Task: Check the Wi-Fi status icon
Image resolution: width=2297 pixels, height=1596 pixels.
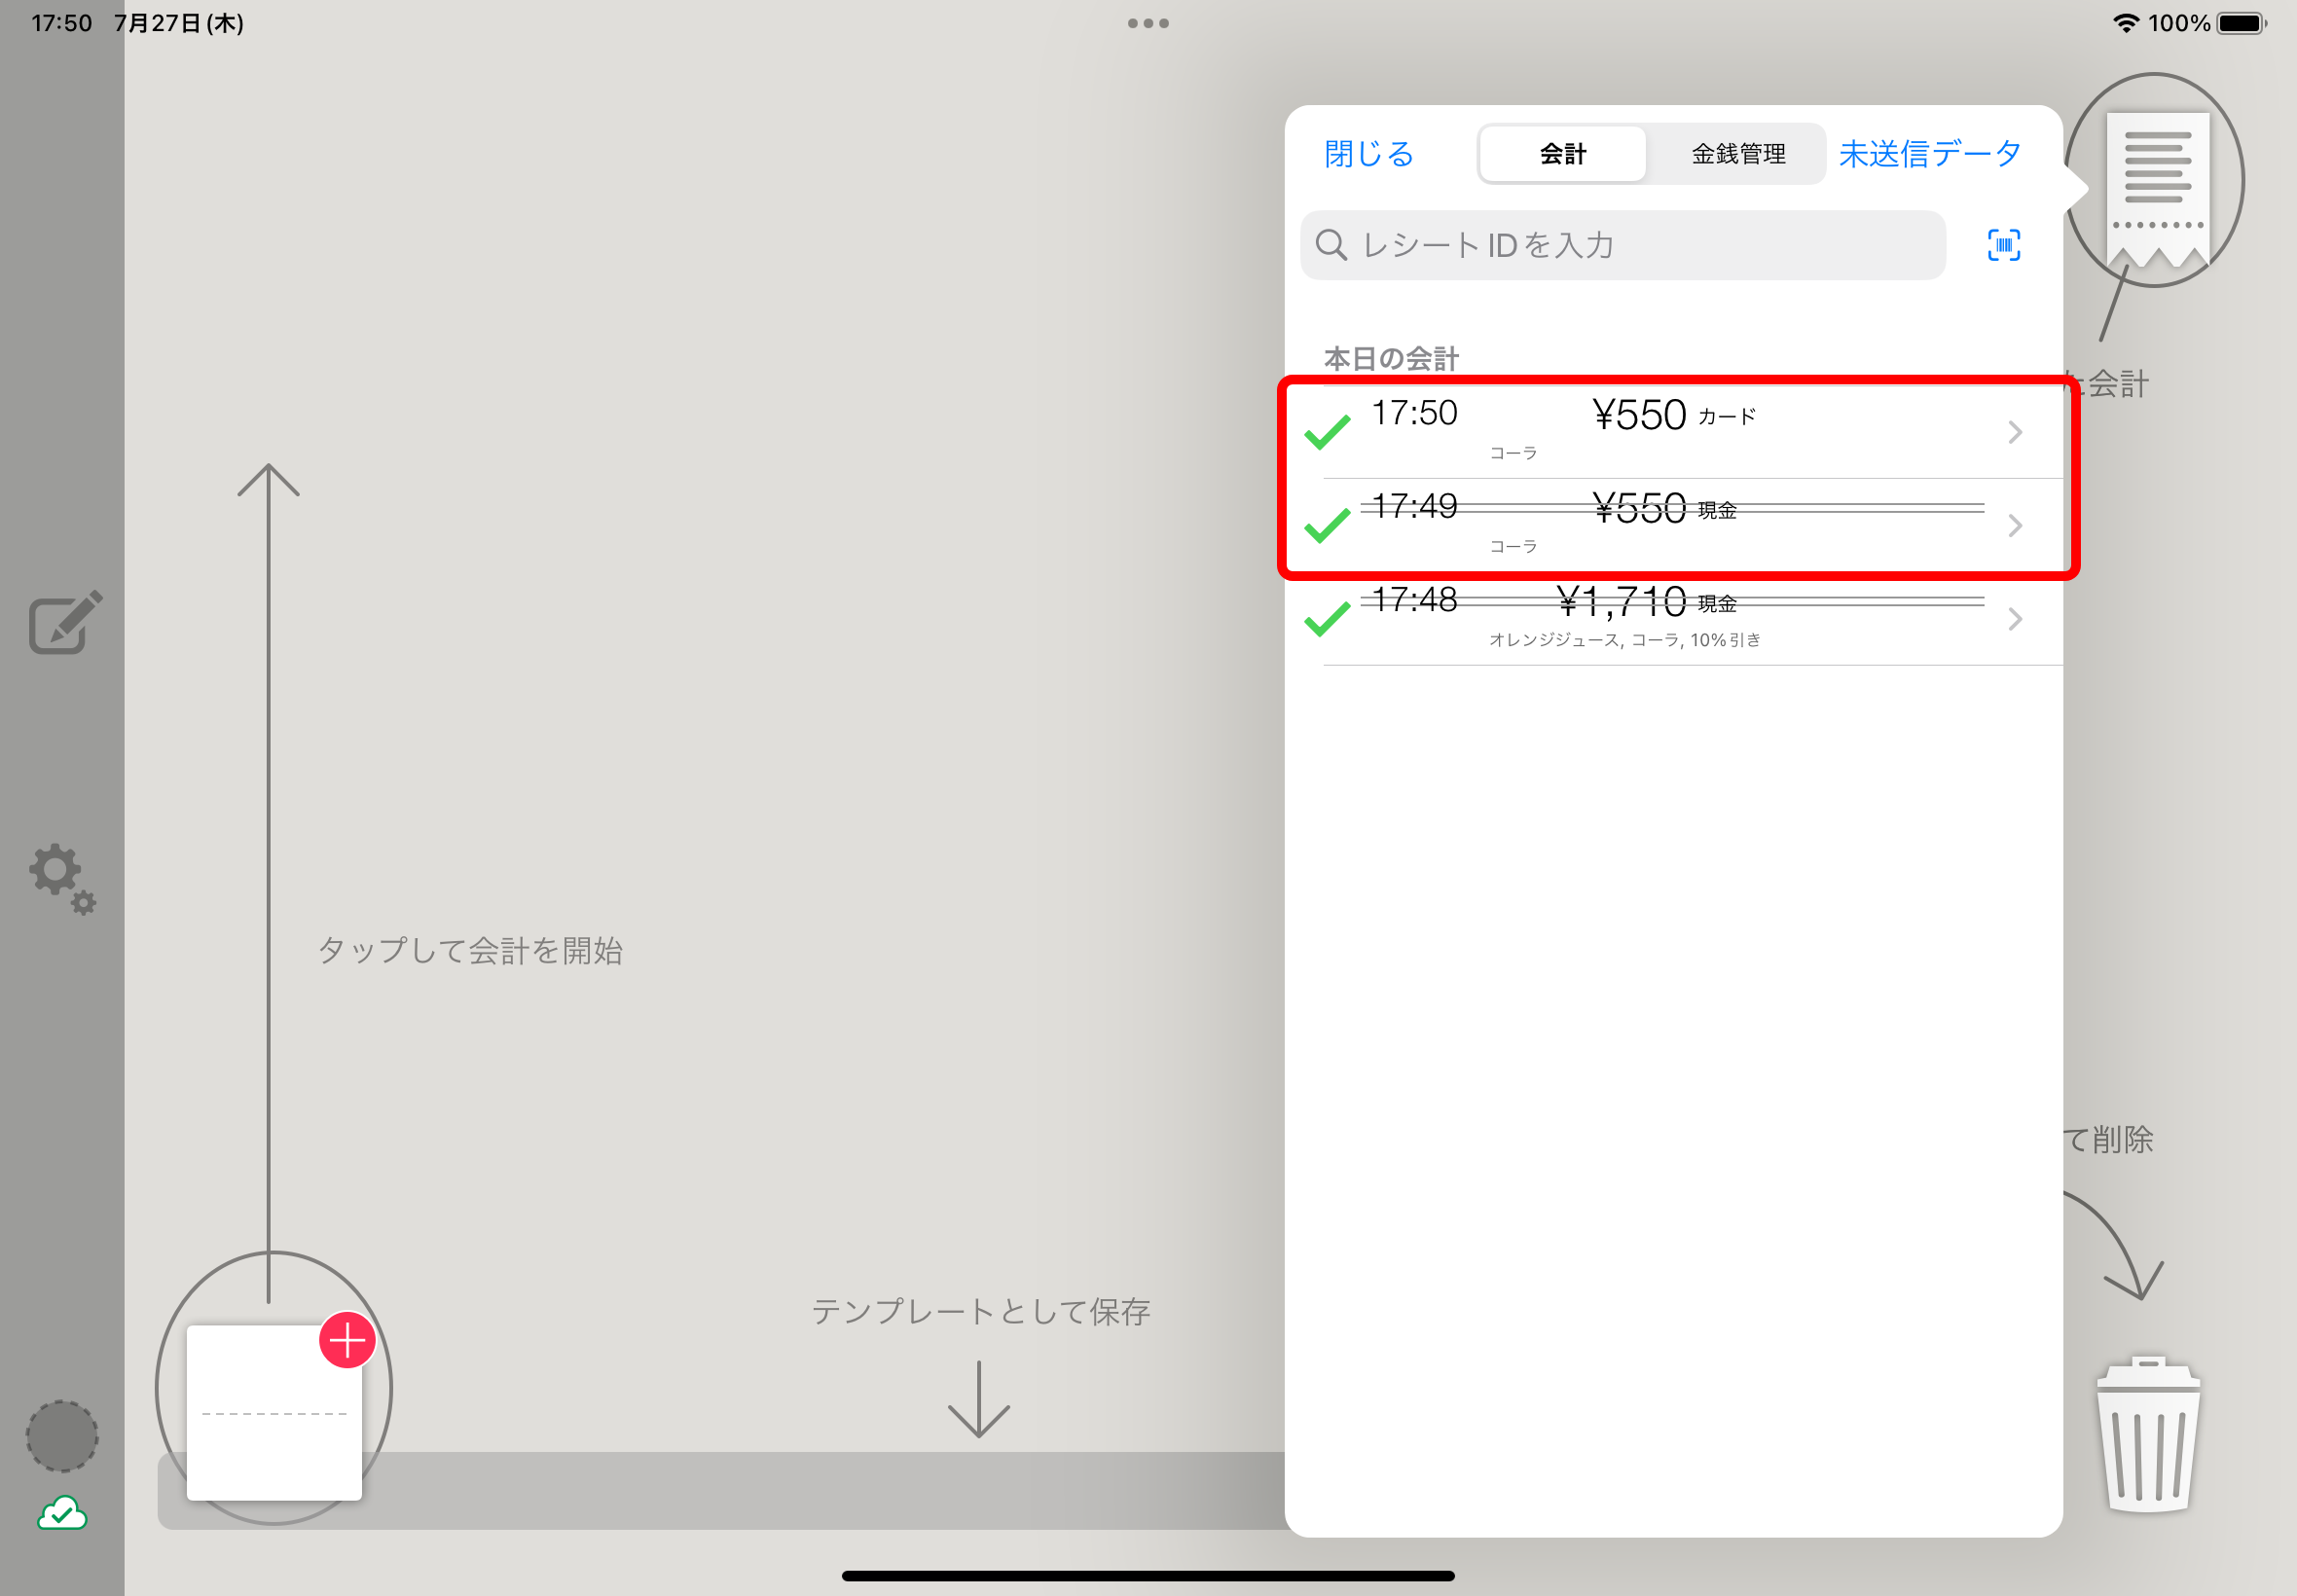Action: point(2125,23)
